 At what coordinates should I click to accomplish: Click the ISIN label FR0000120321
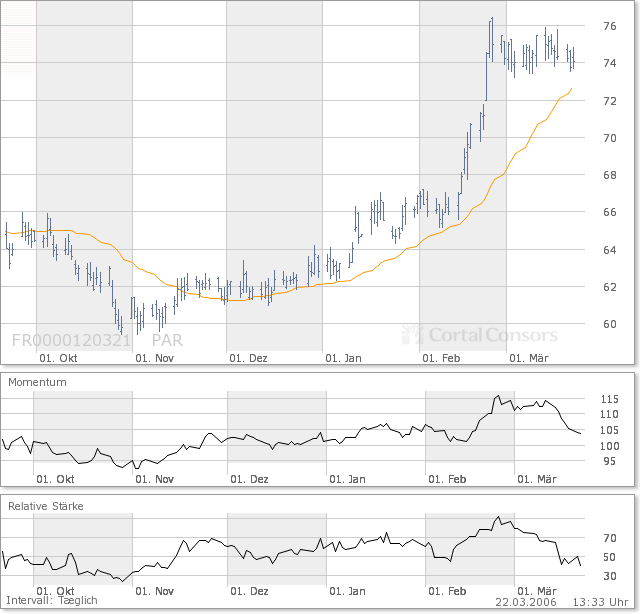(71, 340)
